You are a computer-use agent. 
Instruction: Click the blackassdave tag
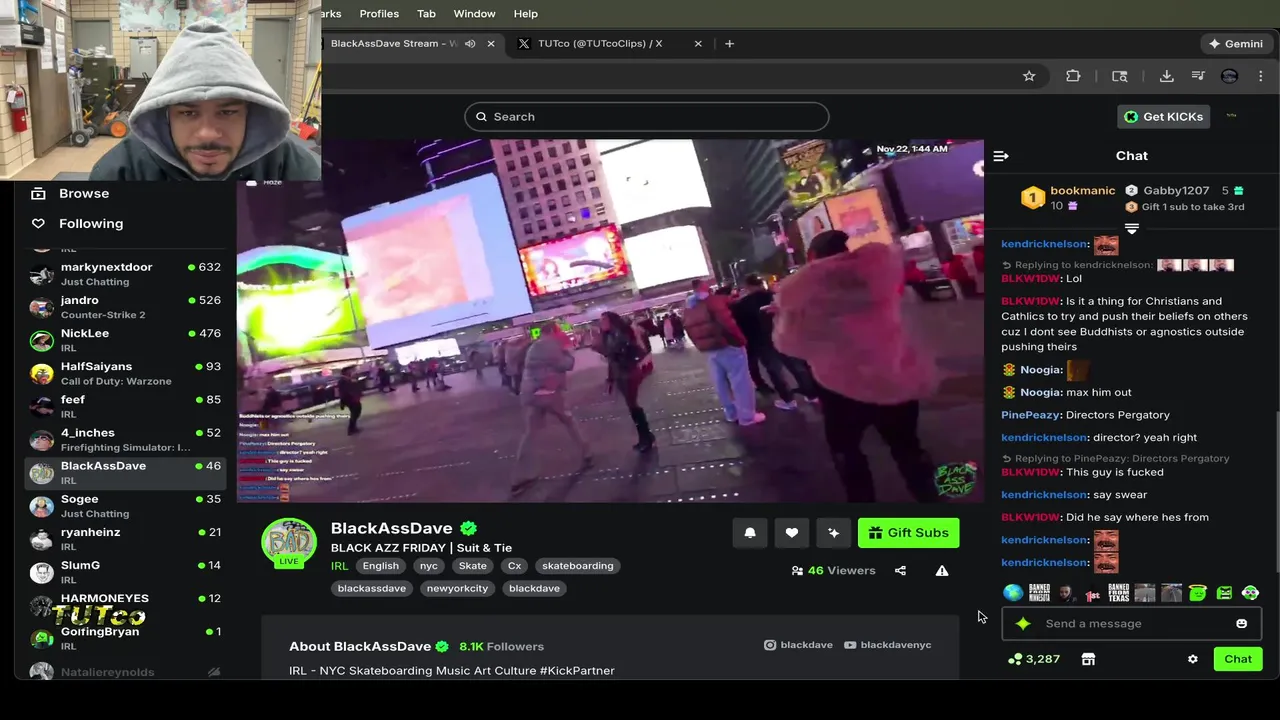372,589
